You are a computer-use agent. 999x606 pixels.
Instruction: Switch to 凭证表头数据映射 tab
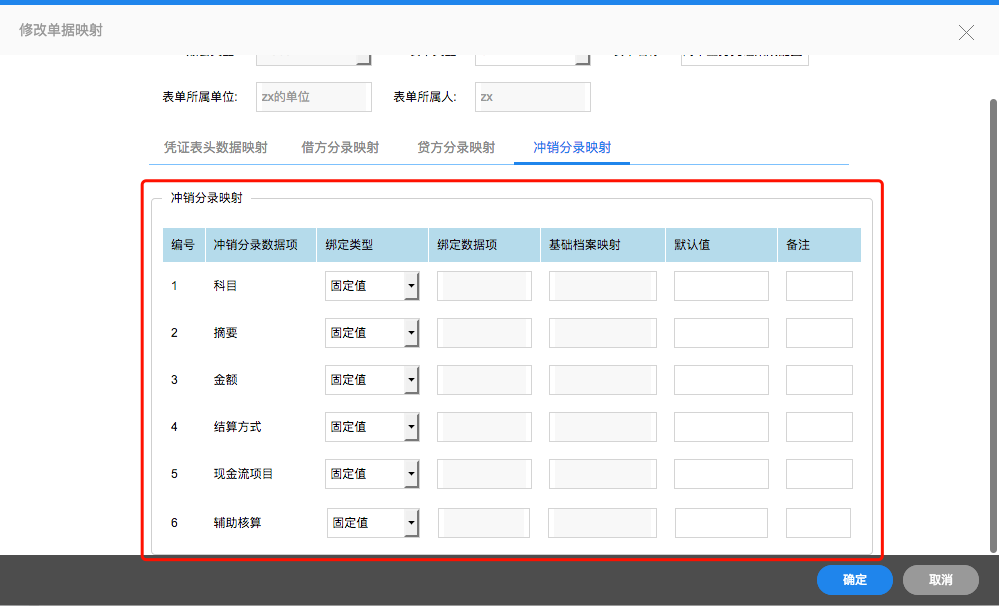pos(215,147)
